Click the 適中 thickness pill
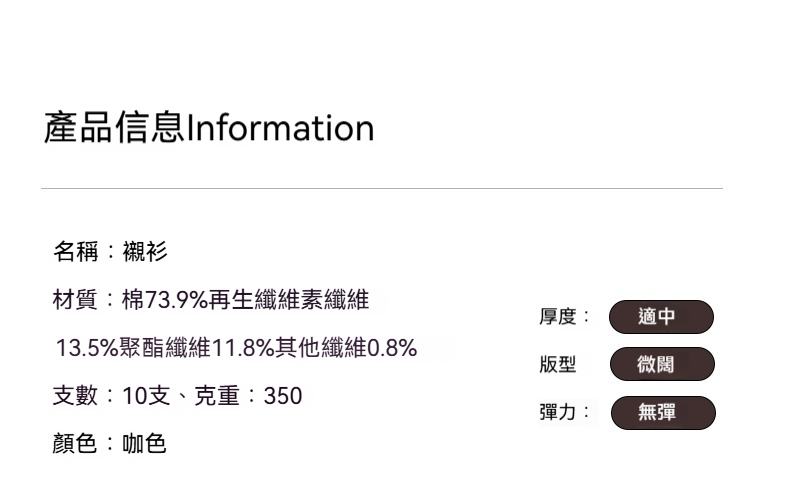 pyautogui.click(x=661, y=317)
